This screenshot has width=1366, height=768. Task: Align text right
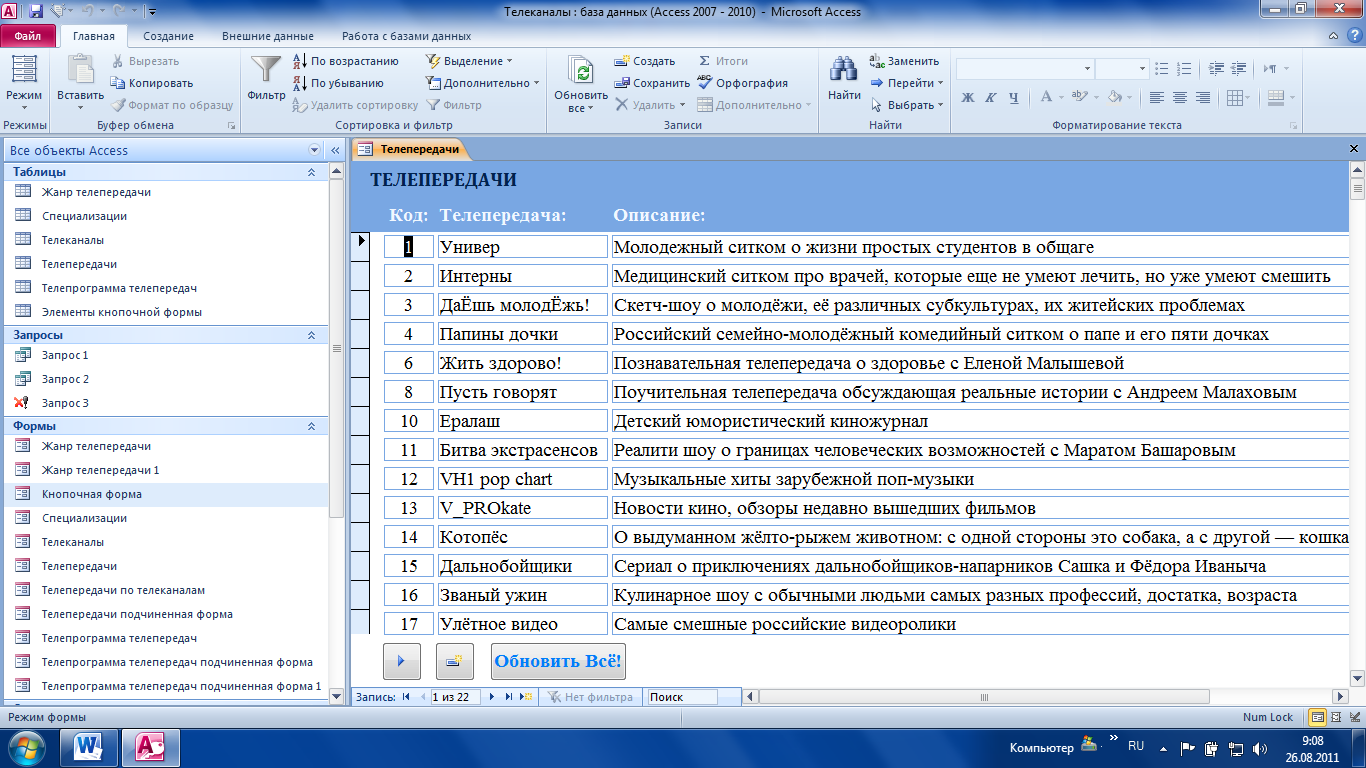(1203, 97)
